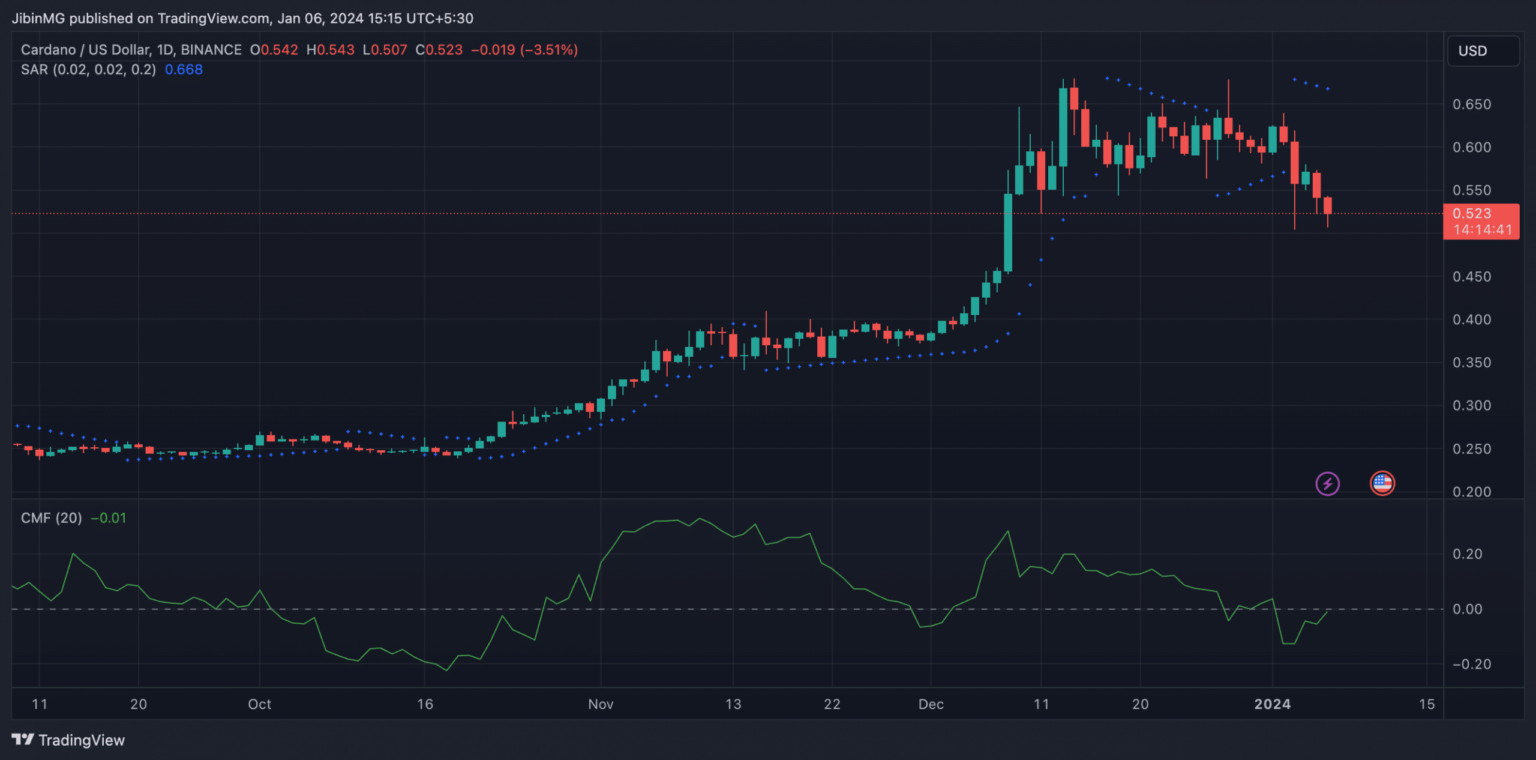Click the TradingView logo
The image size is (1536, 760).
pyautogui.click(x=68, y=740)
